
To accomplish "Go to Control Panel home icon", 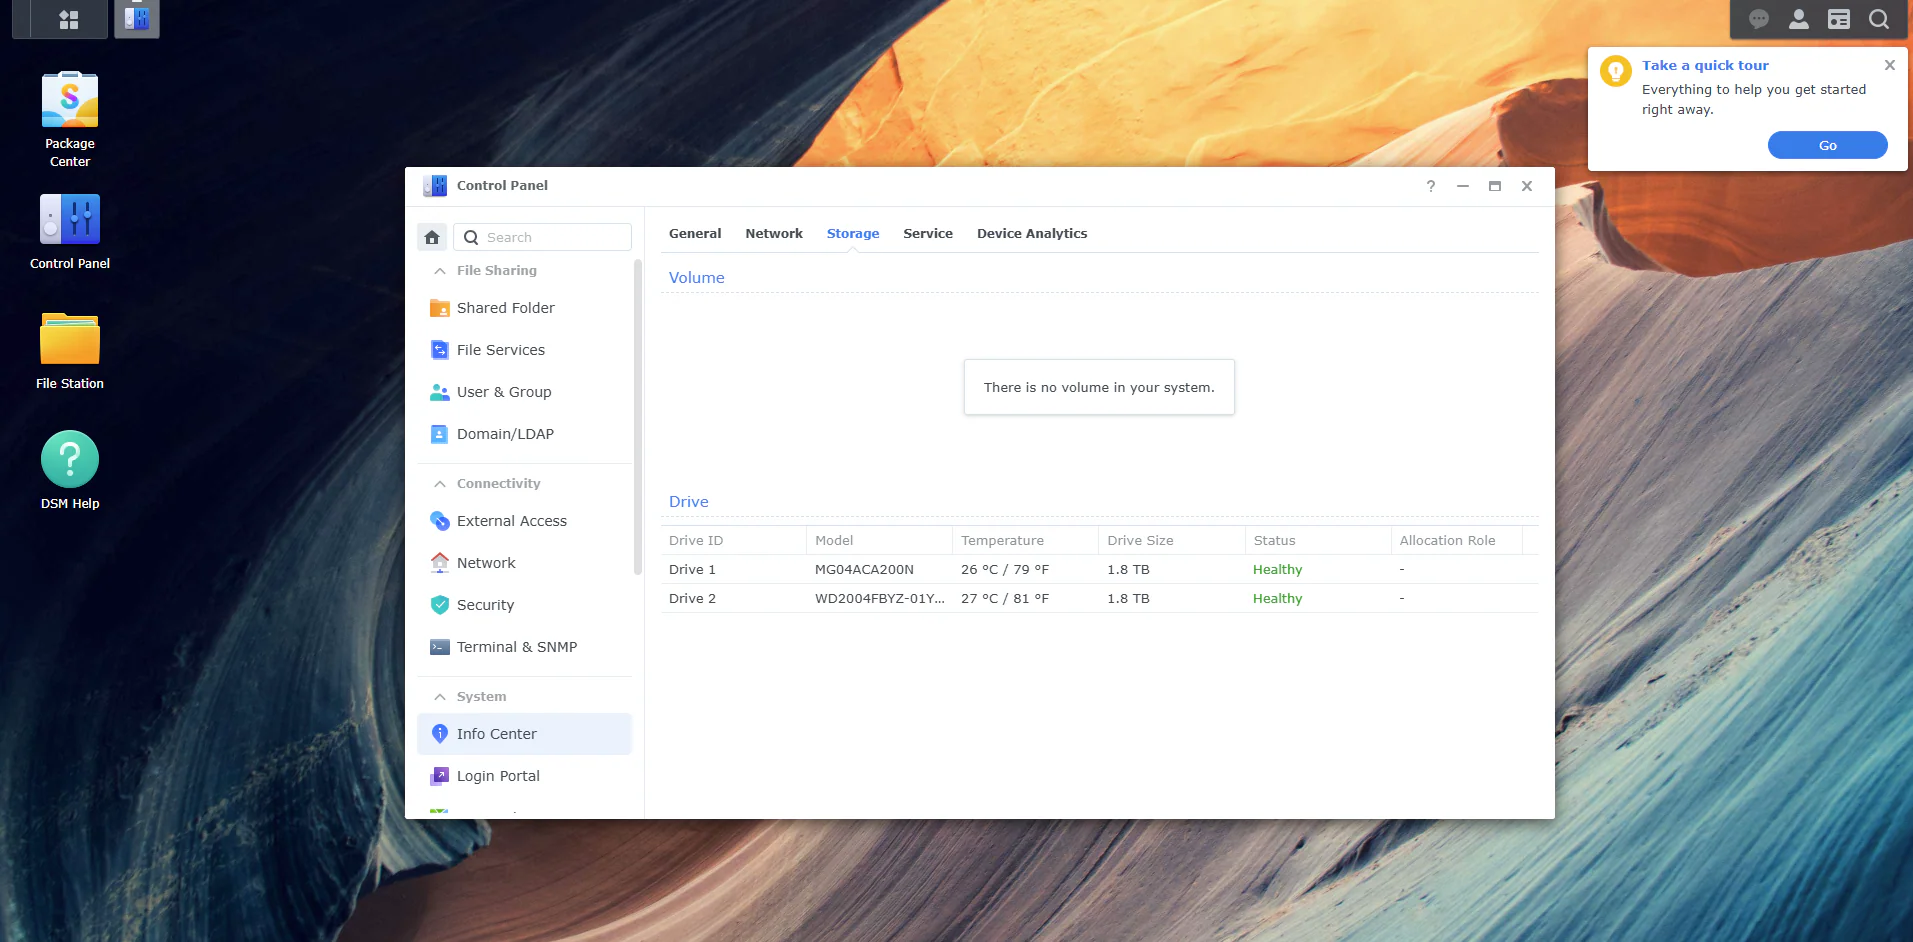I will (x=432, y=237).
